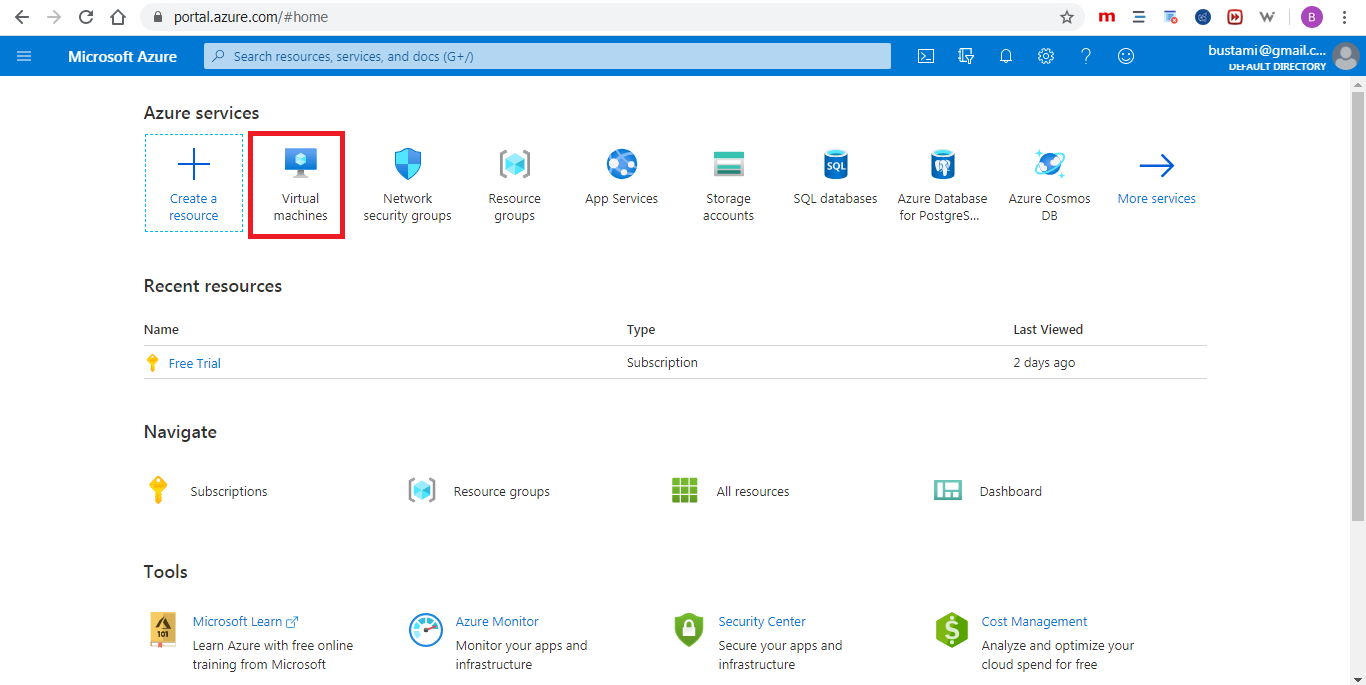Open SQL databases service
1366x685 pixels.
click(836, 178)
